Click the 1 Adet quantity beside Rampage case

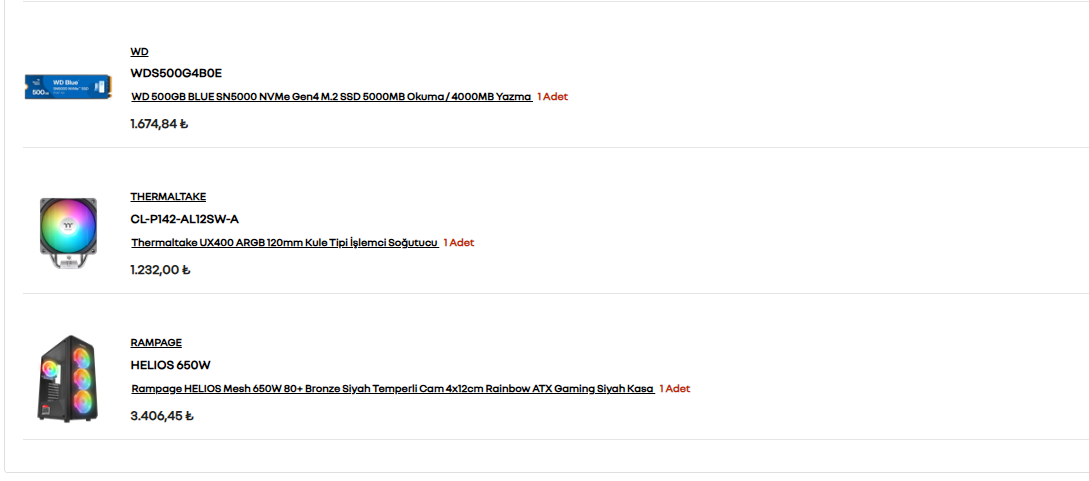[x=675, y=389]
